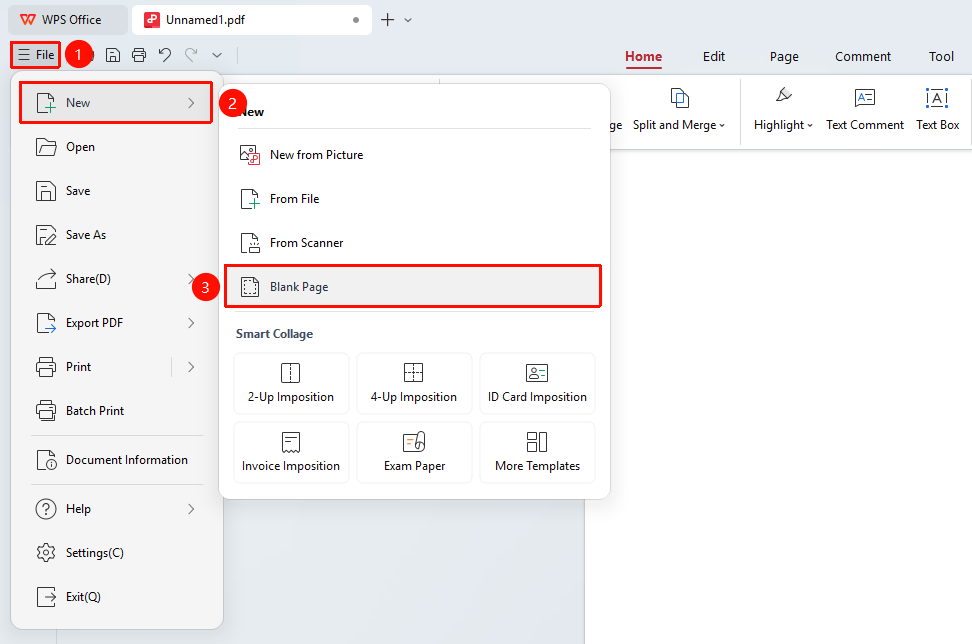The image size is (972, 644).
Task: Switch to the Home ribbon tab
Action: click(643, 56)
